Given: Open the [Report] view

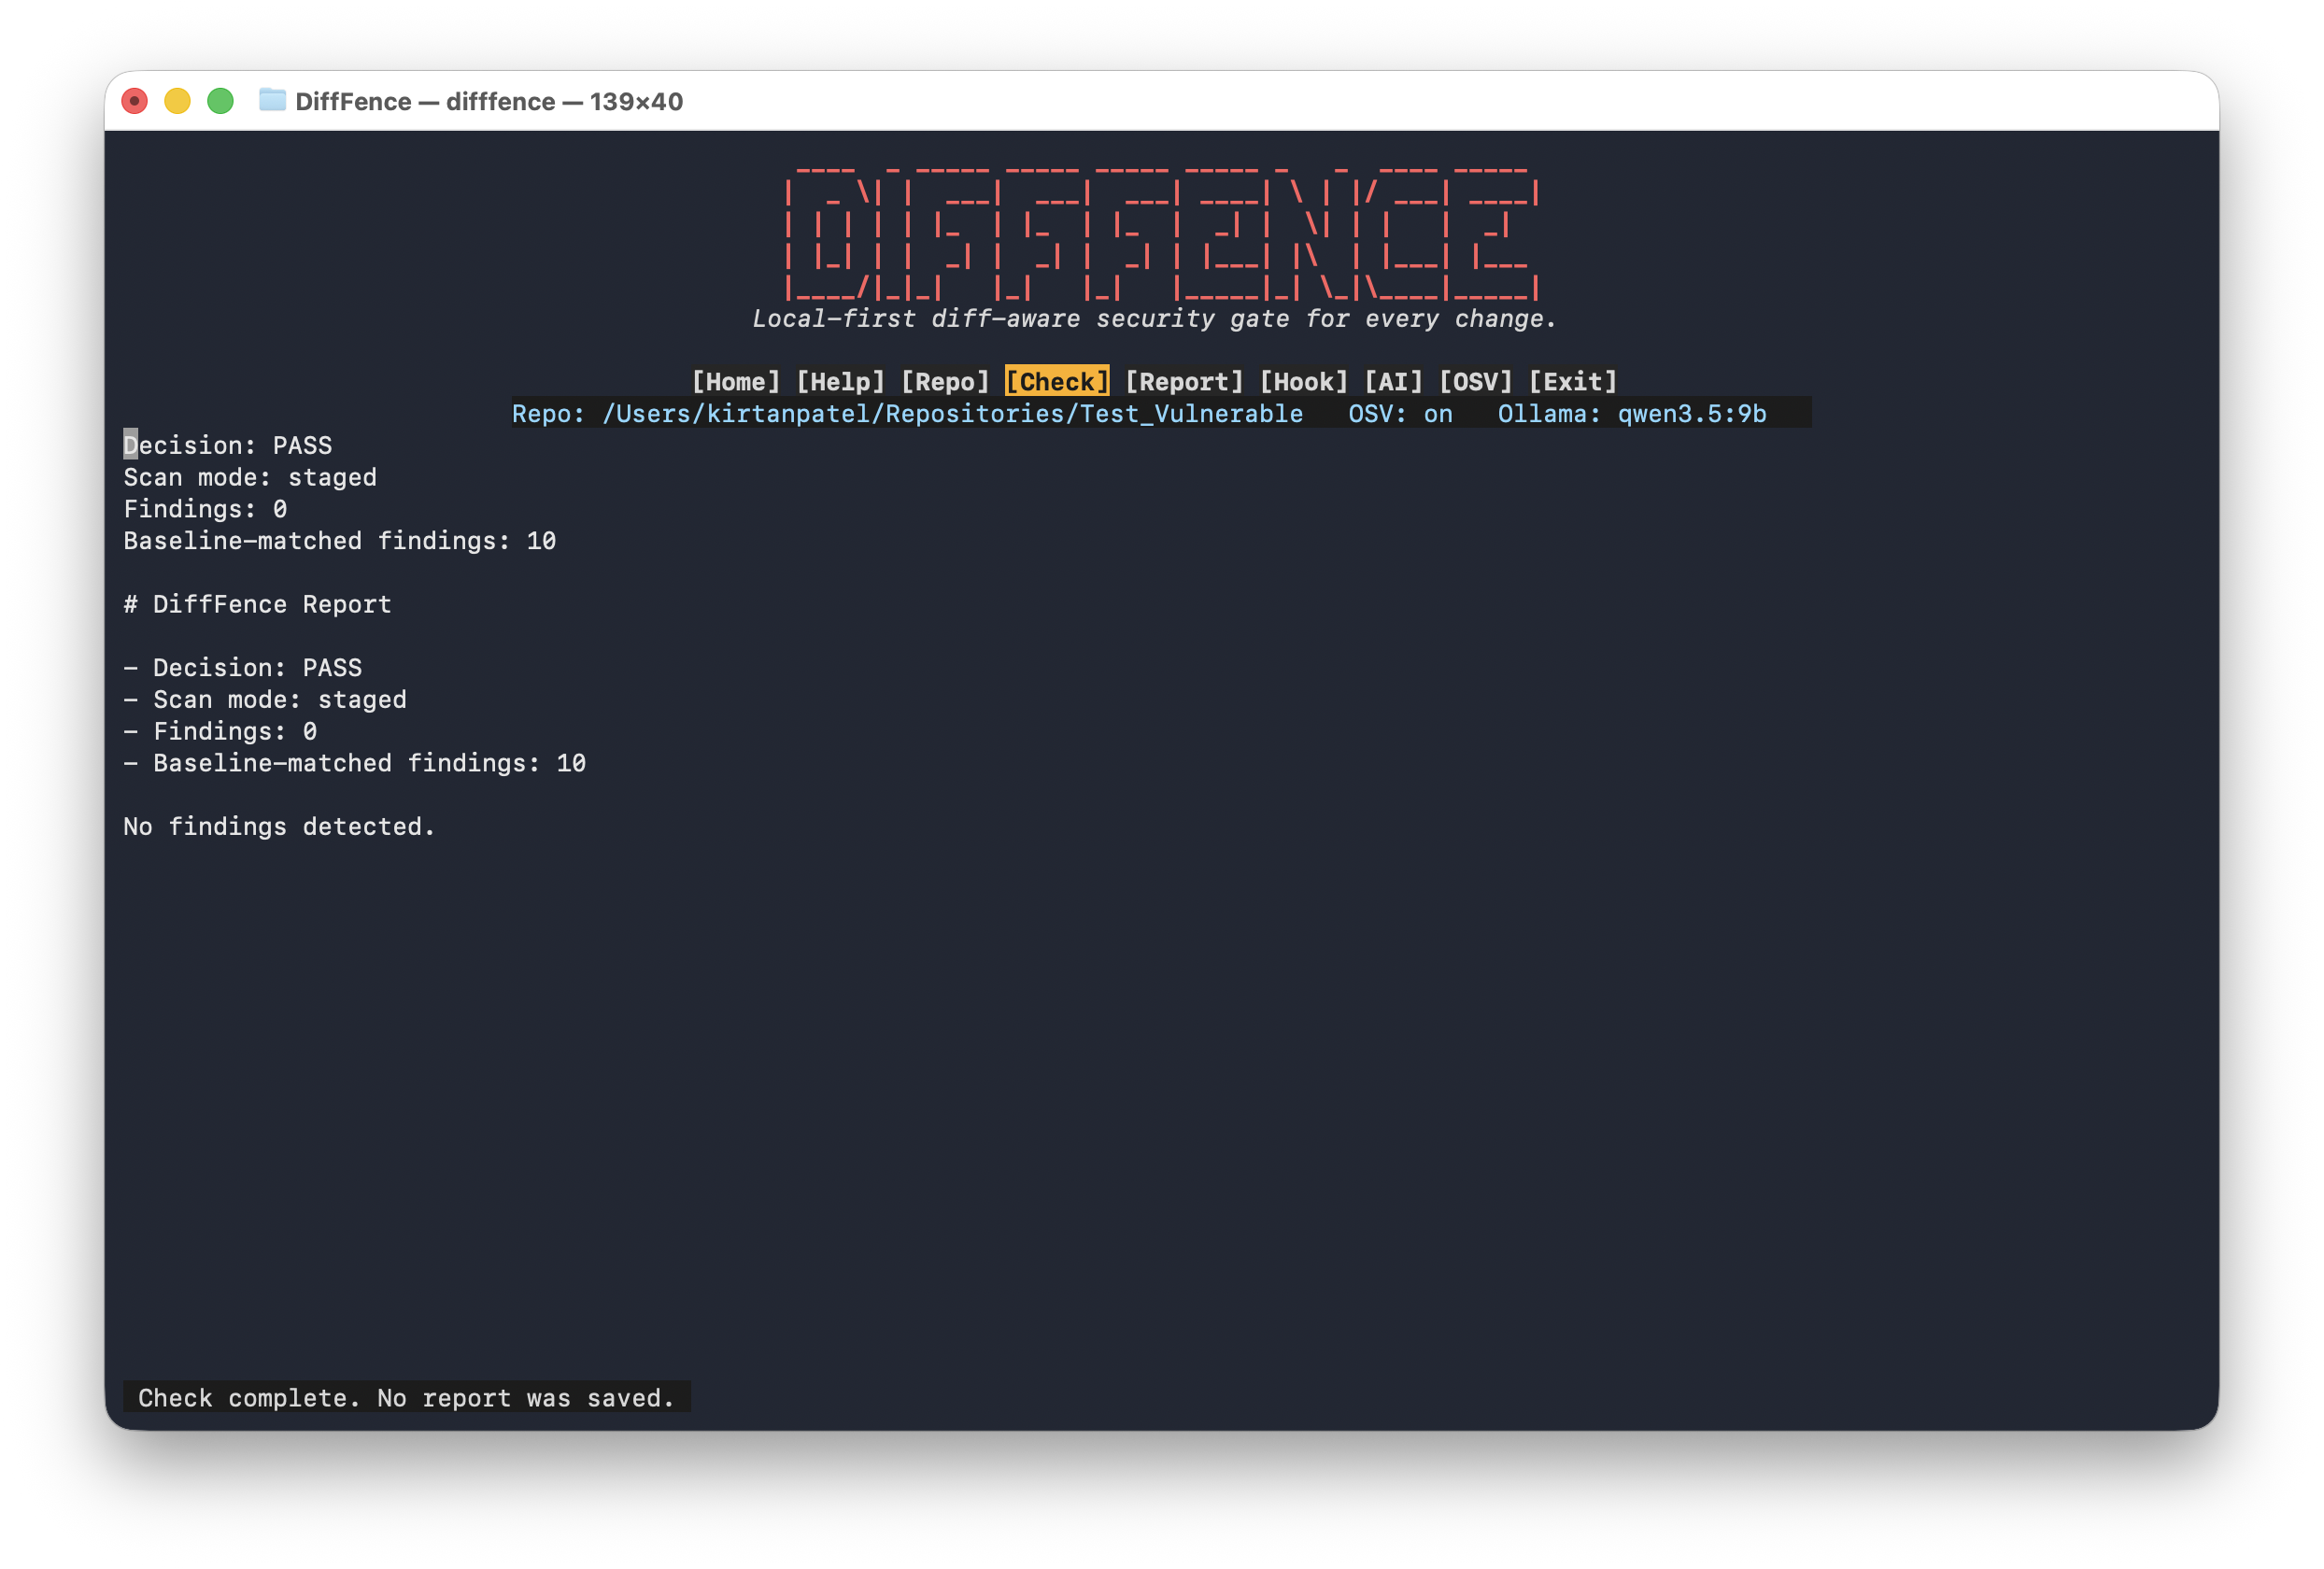Looking at the screenshot, I should [x=1184, y=382].
